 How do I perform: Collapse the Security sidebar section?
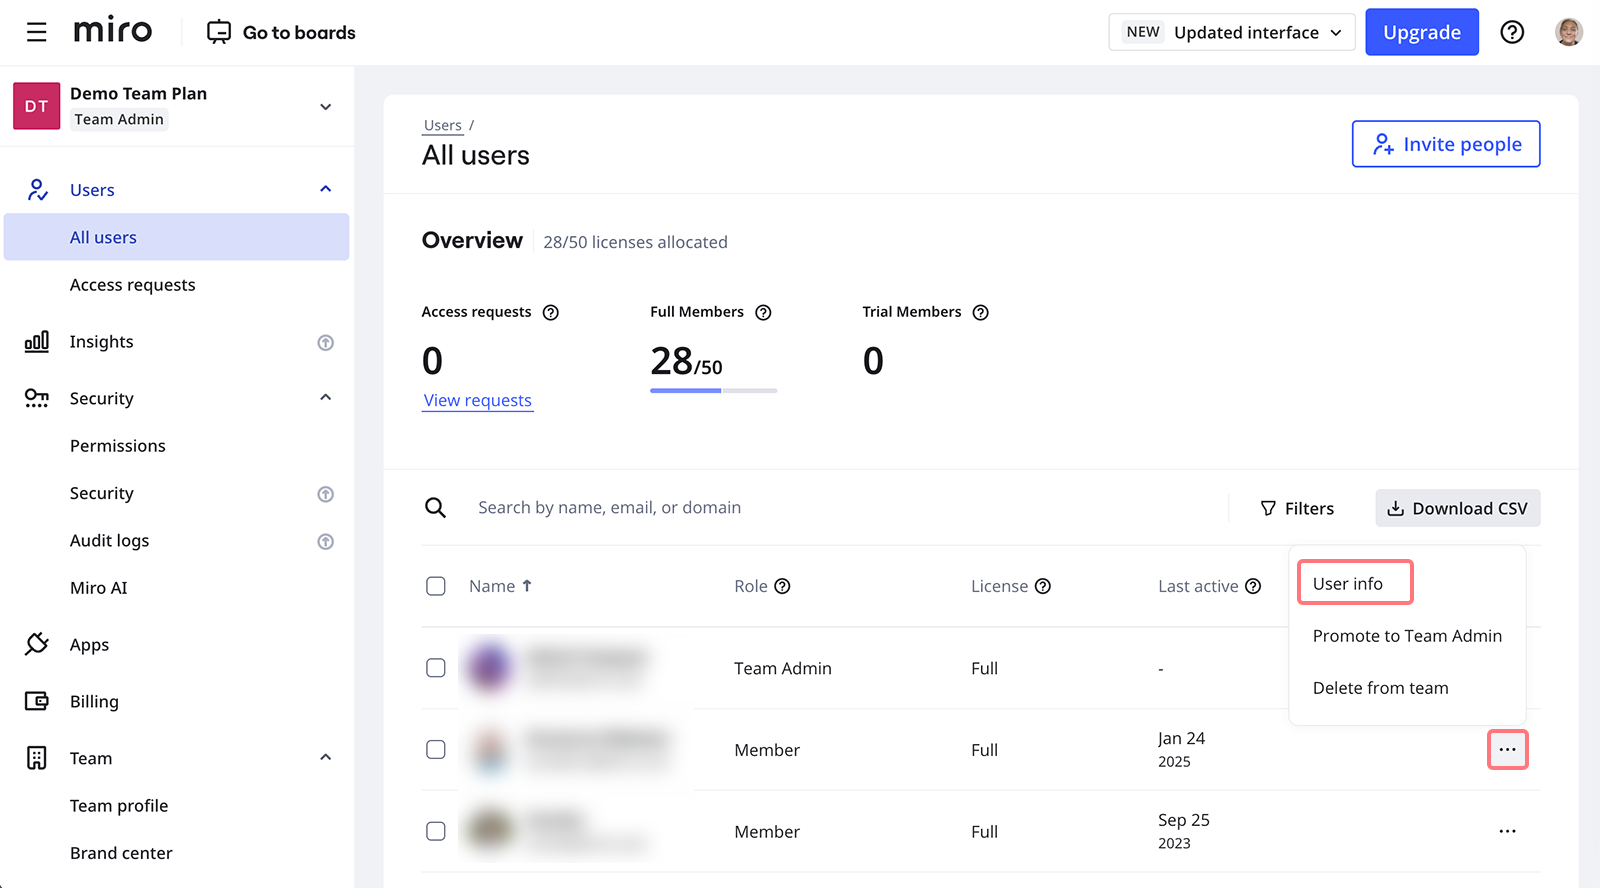point(325,398)
